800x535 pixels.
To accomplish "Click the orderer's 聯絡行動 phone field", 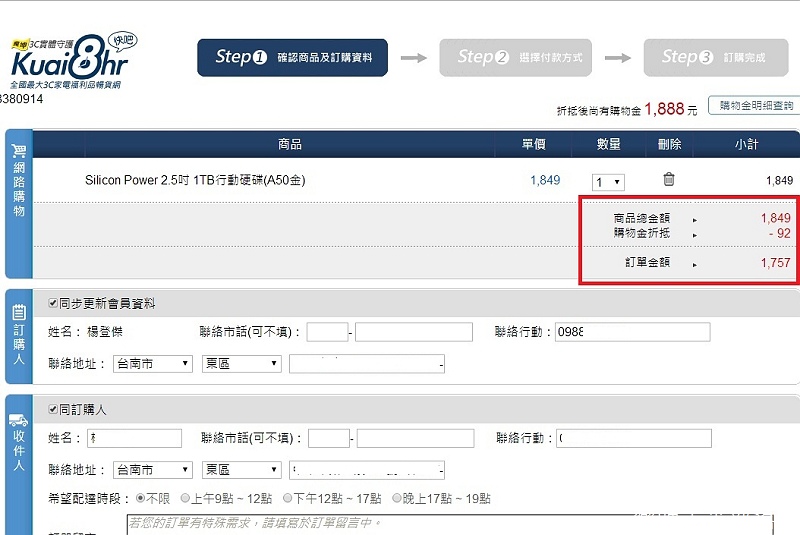I will pos(632,332).
